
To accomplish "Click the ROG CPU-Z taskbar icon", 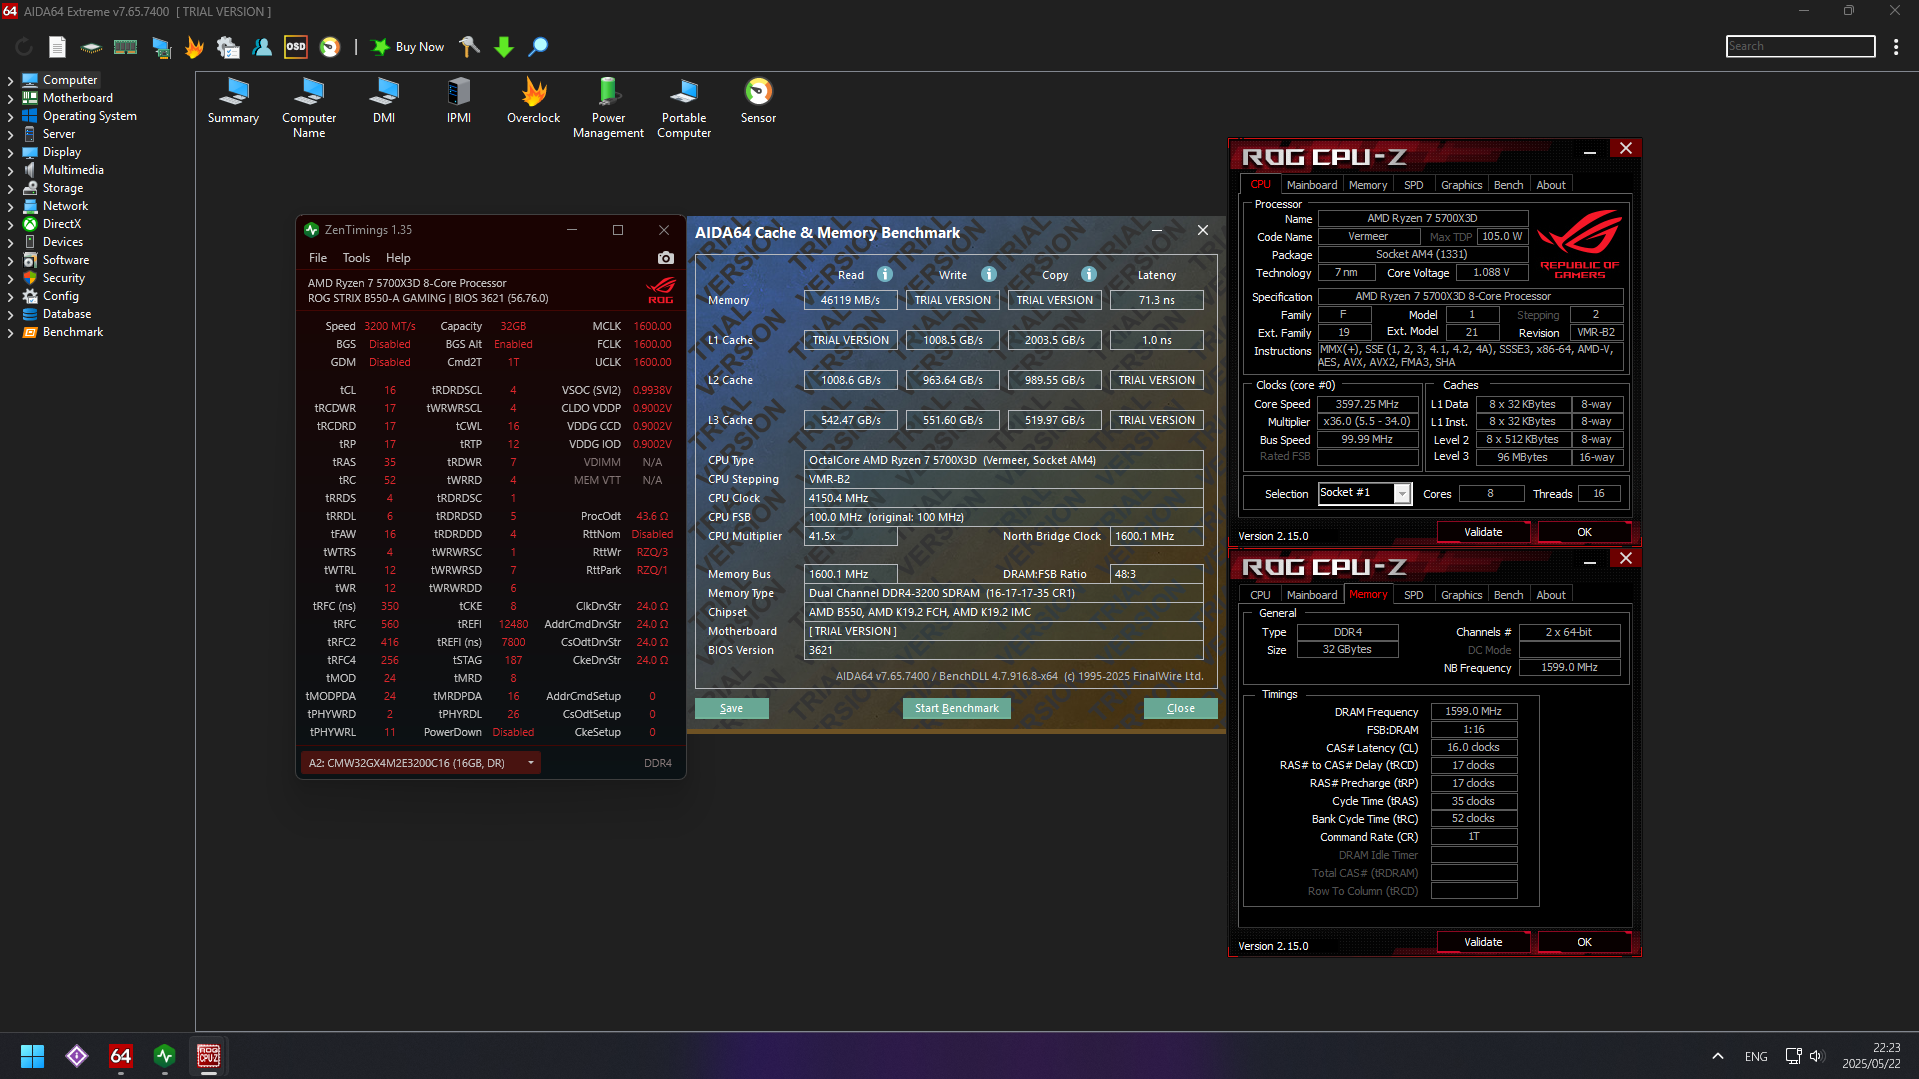I will pos(209,1056).
